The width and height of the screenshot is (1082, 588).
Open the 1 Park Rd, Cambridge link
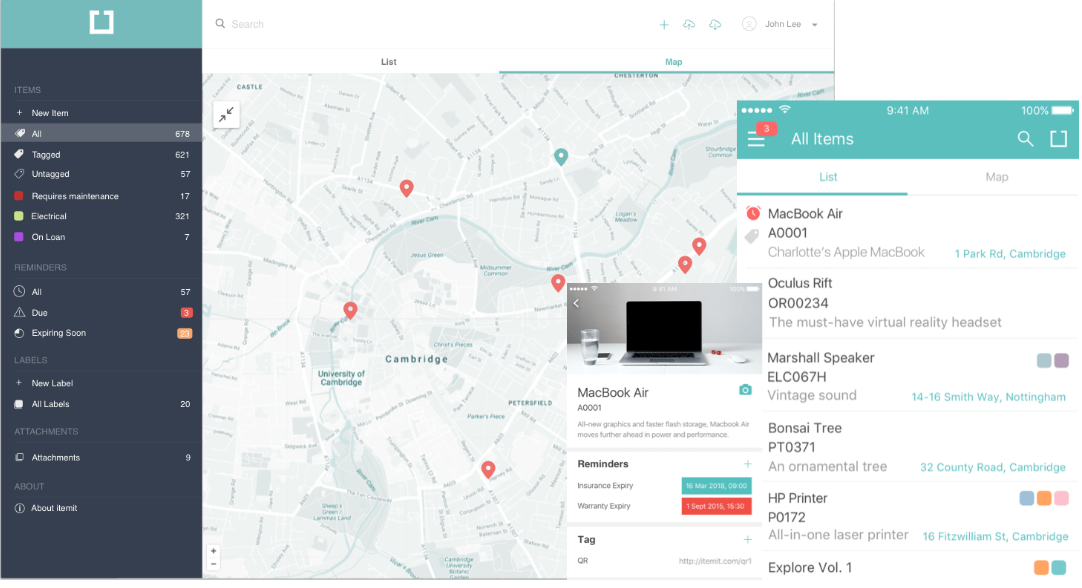point(1010,253)
